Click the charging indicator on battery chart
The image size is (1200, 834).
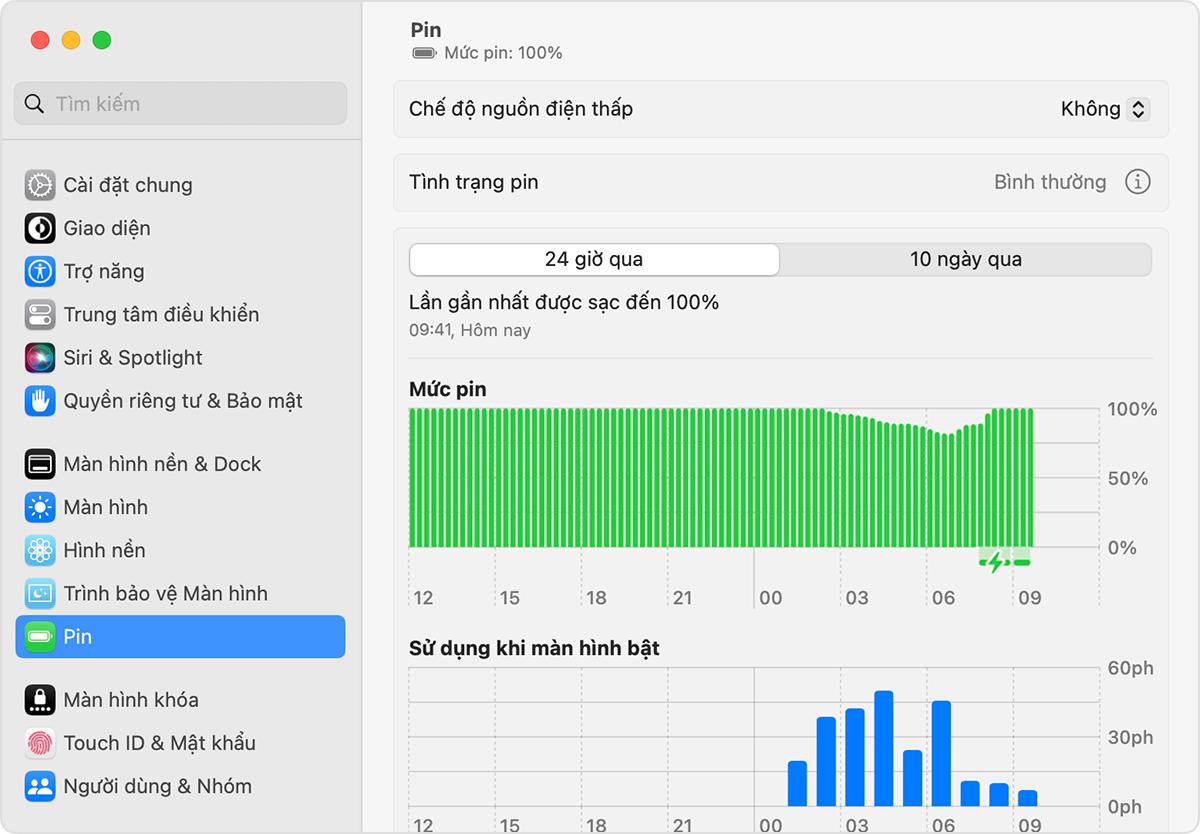point(996,562)
